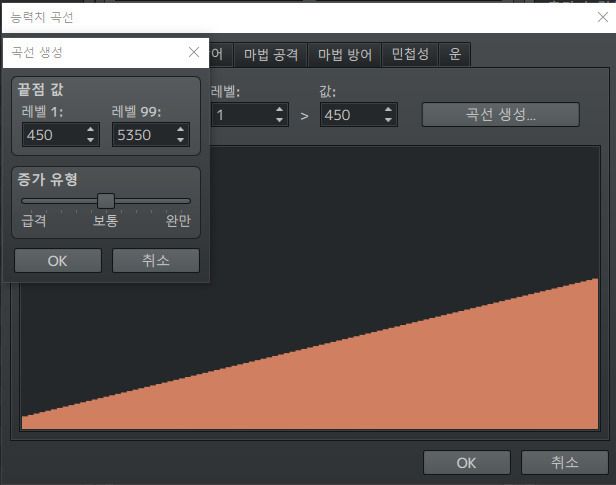Increment the 레벨 spinner up arrow
Viewport: 616px width, 485px height.
click(x=279, y=110)
